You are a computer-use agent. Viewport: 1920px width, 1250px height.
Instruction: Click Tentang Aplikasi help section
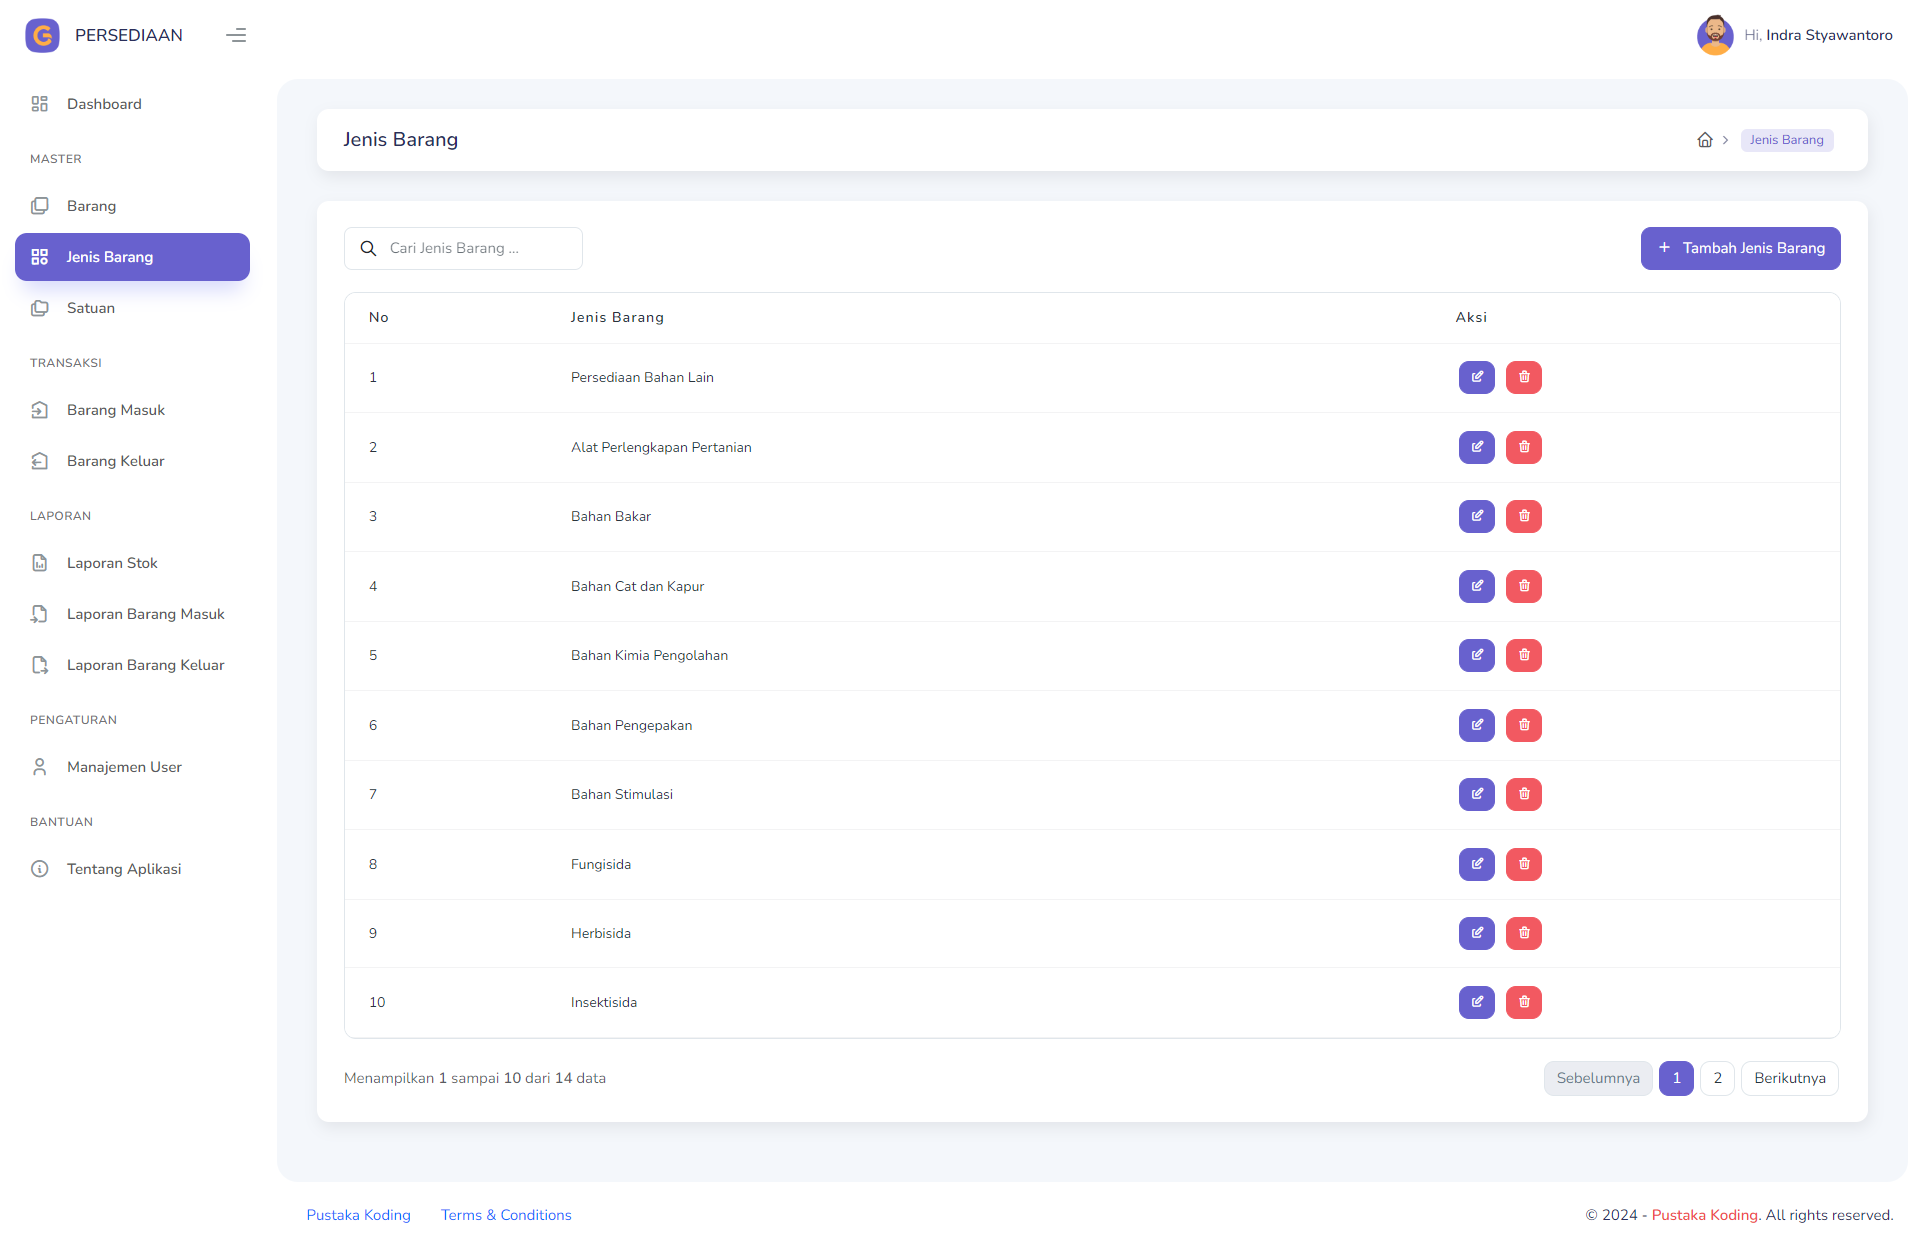[x=123, y=869]
